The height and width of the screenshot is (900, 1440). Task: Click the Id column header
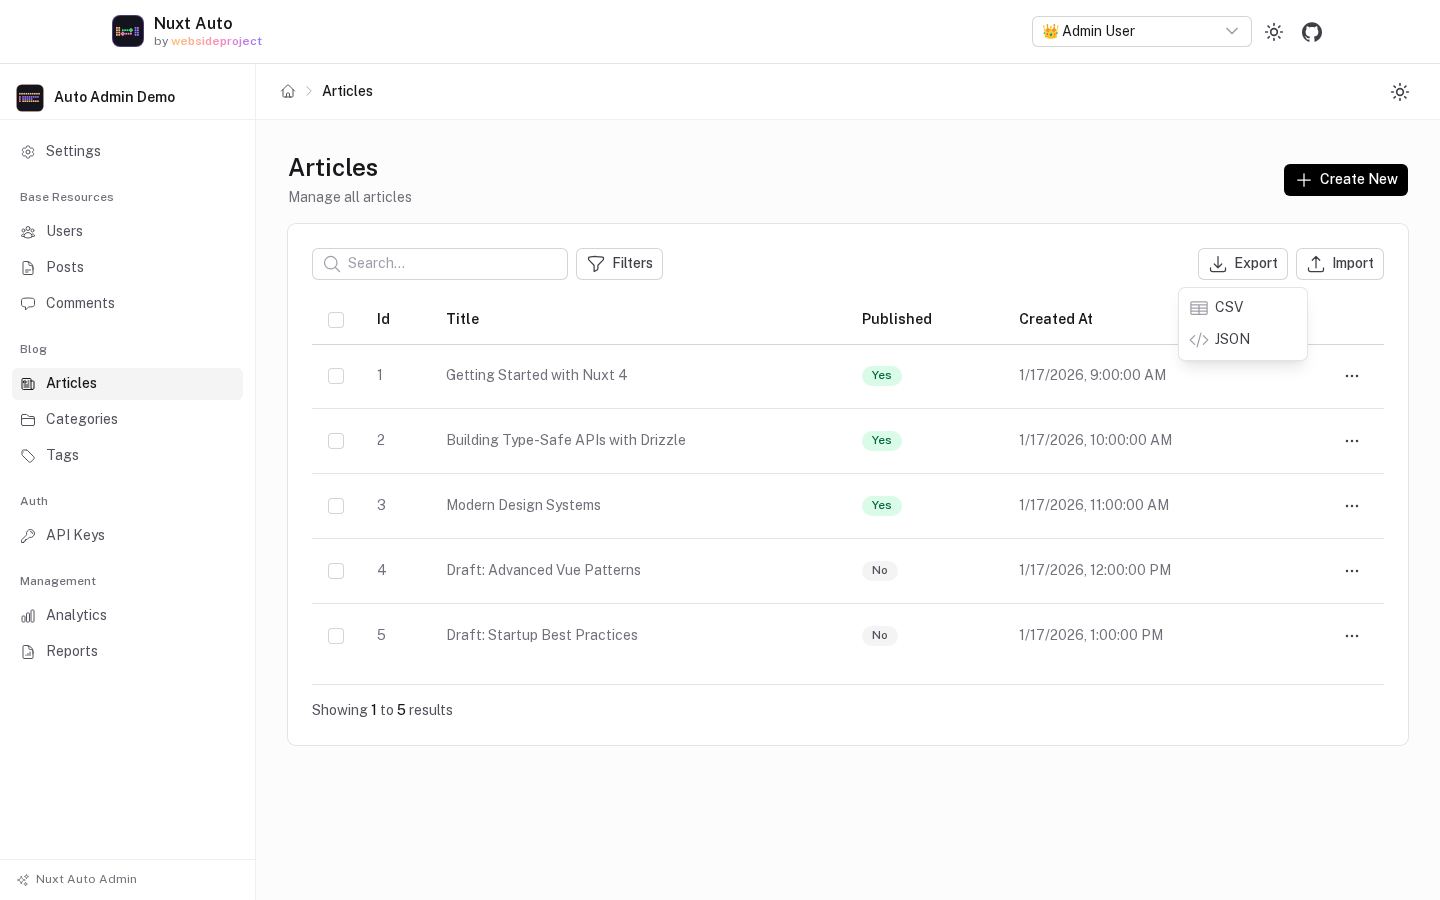[383, 319]
